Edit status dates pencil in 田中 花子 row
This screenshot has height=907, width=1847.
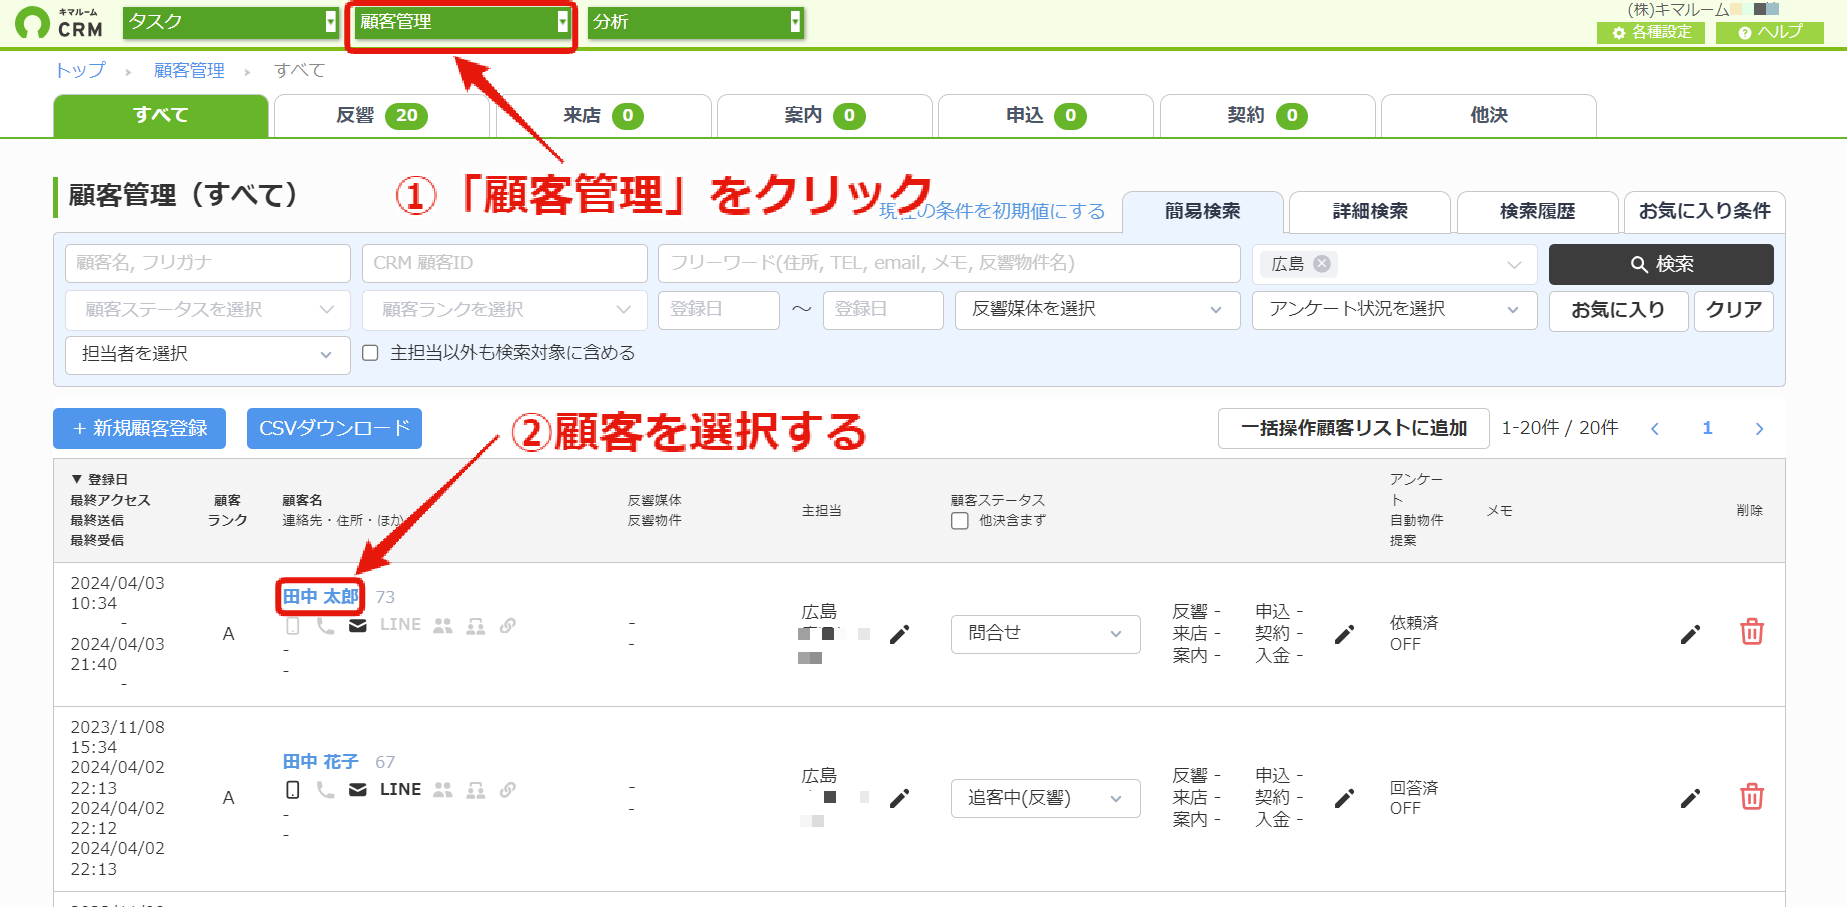coord(1344,798)
